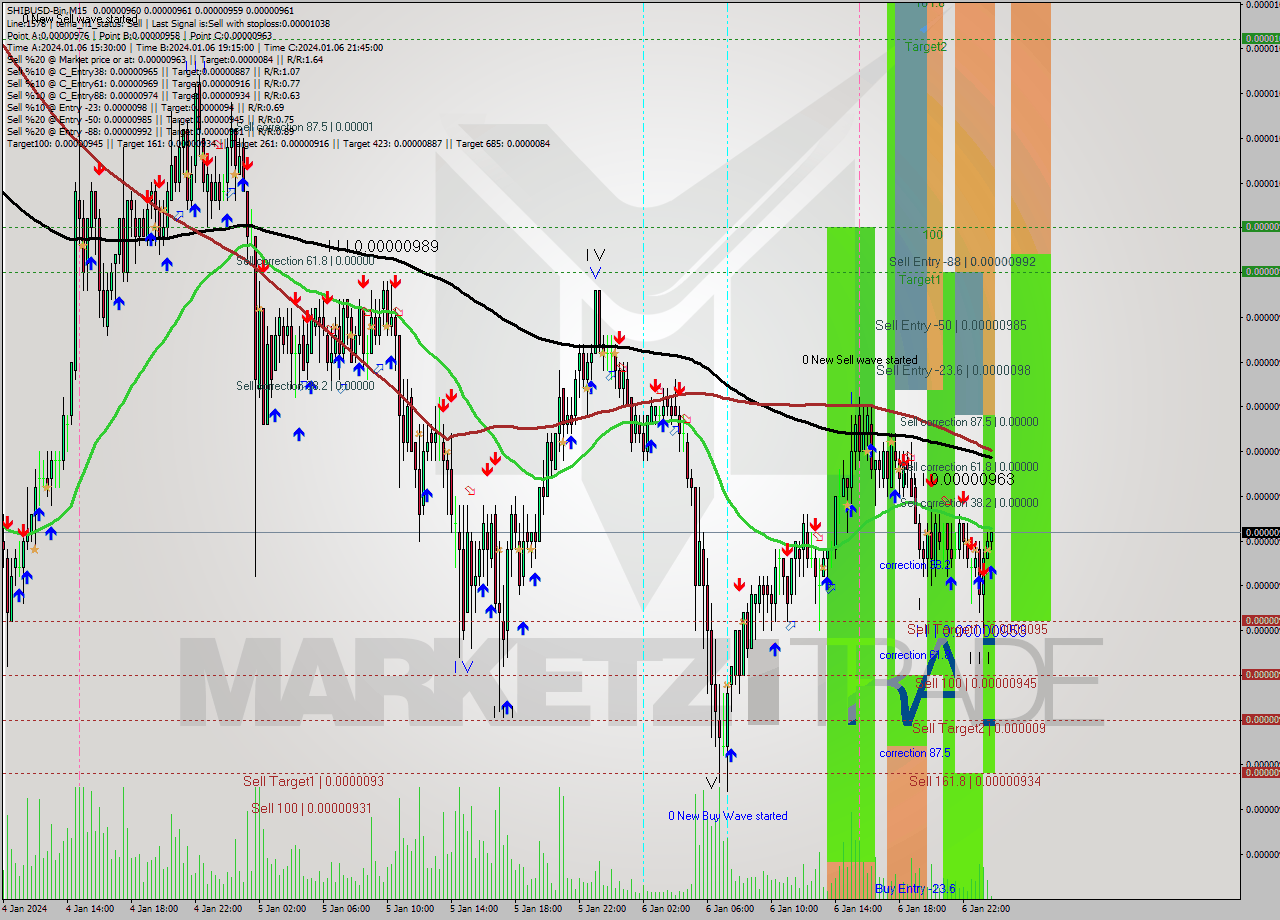The image size is (1280, 920).
Task: Click the "4 Jan 18:00" time axis label
Action: [x=152, y=909]
